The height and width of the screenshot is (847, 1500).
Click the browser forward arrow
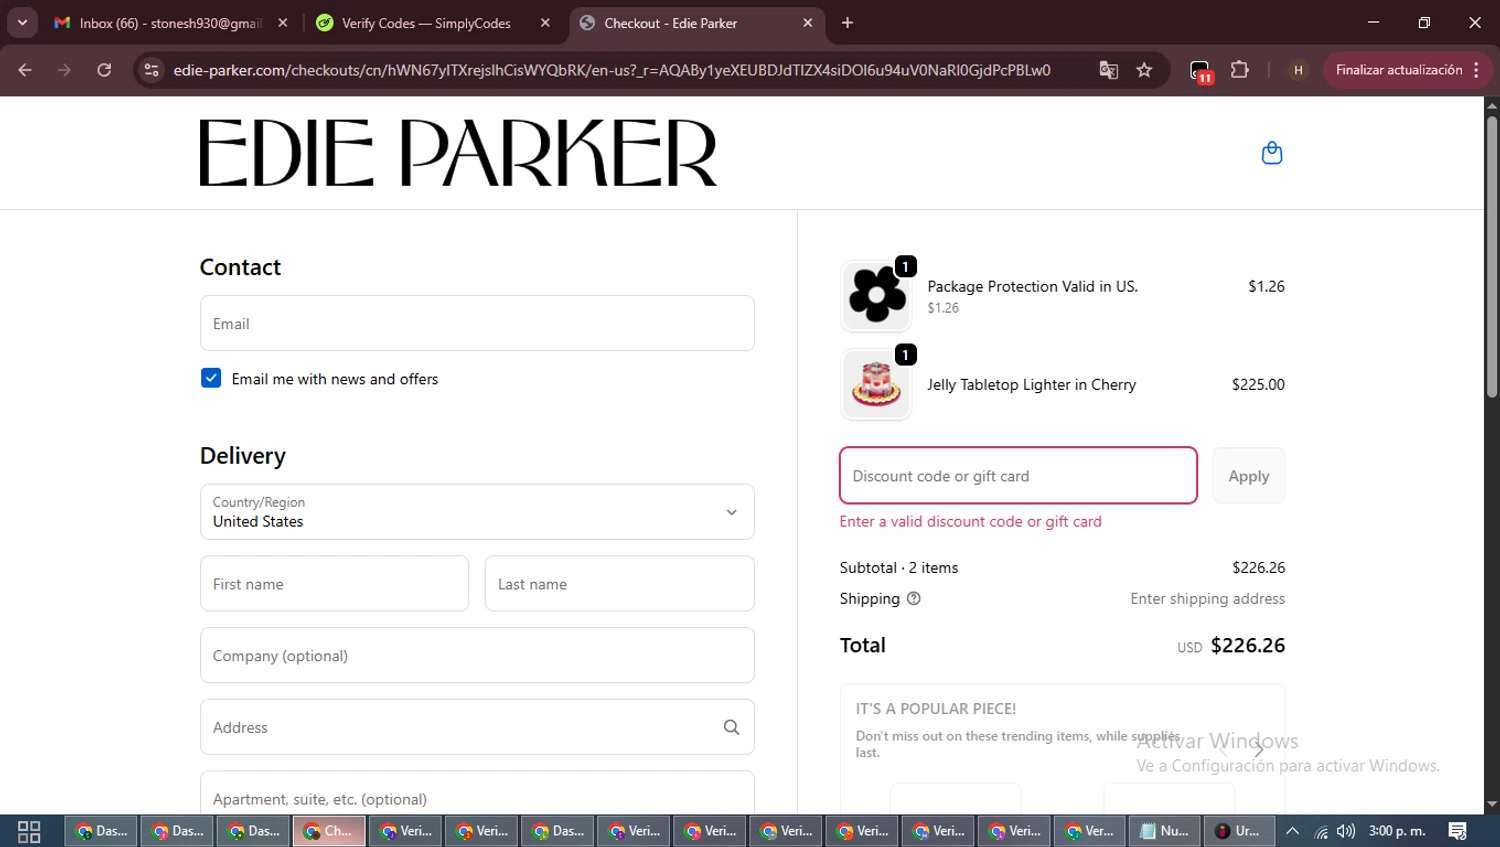point(64,70)
